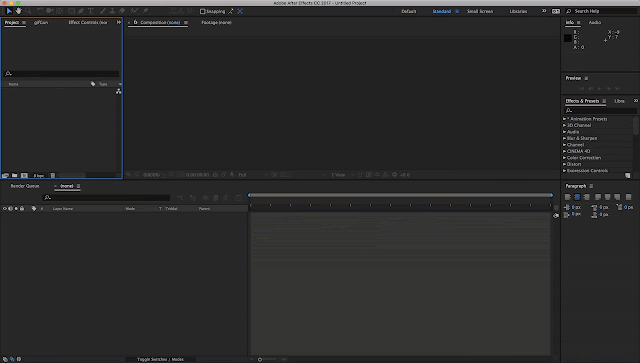Image resolution: width=640 pixels, height=363 pixels.
Task: Click the Toggle Switches / Modes button
Action: [160, 359]
